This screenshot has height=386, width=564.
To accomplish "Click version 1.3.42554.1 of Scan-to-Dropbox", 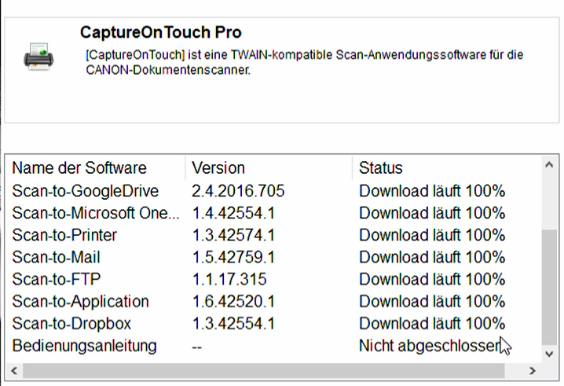I will point(233,324).
